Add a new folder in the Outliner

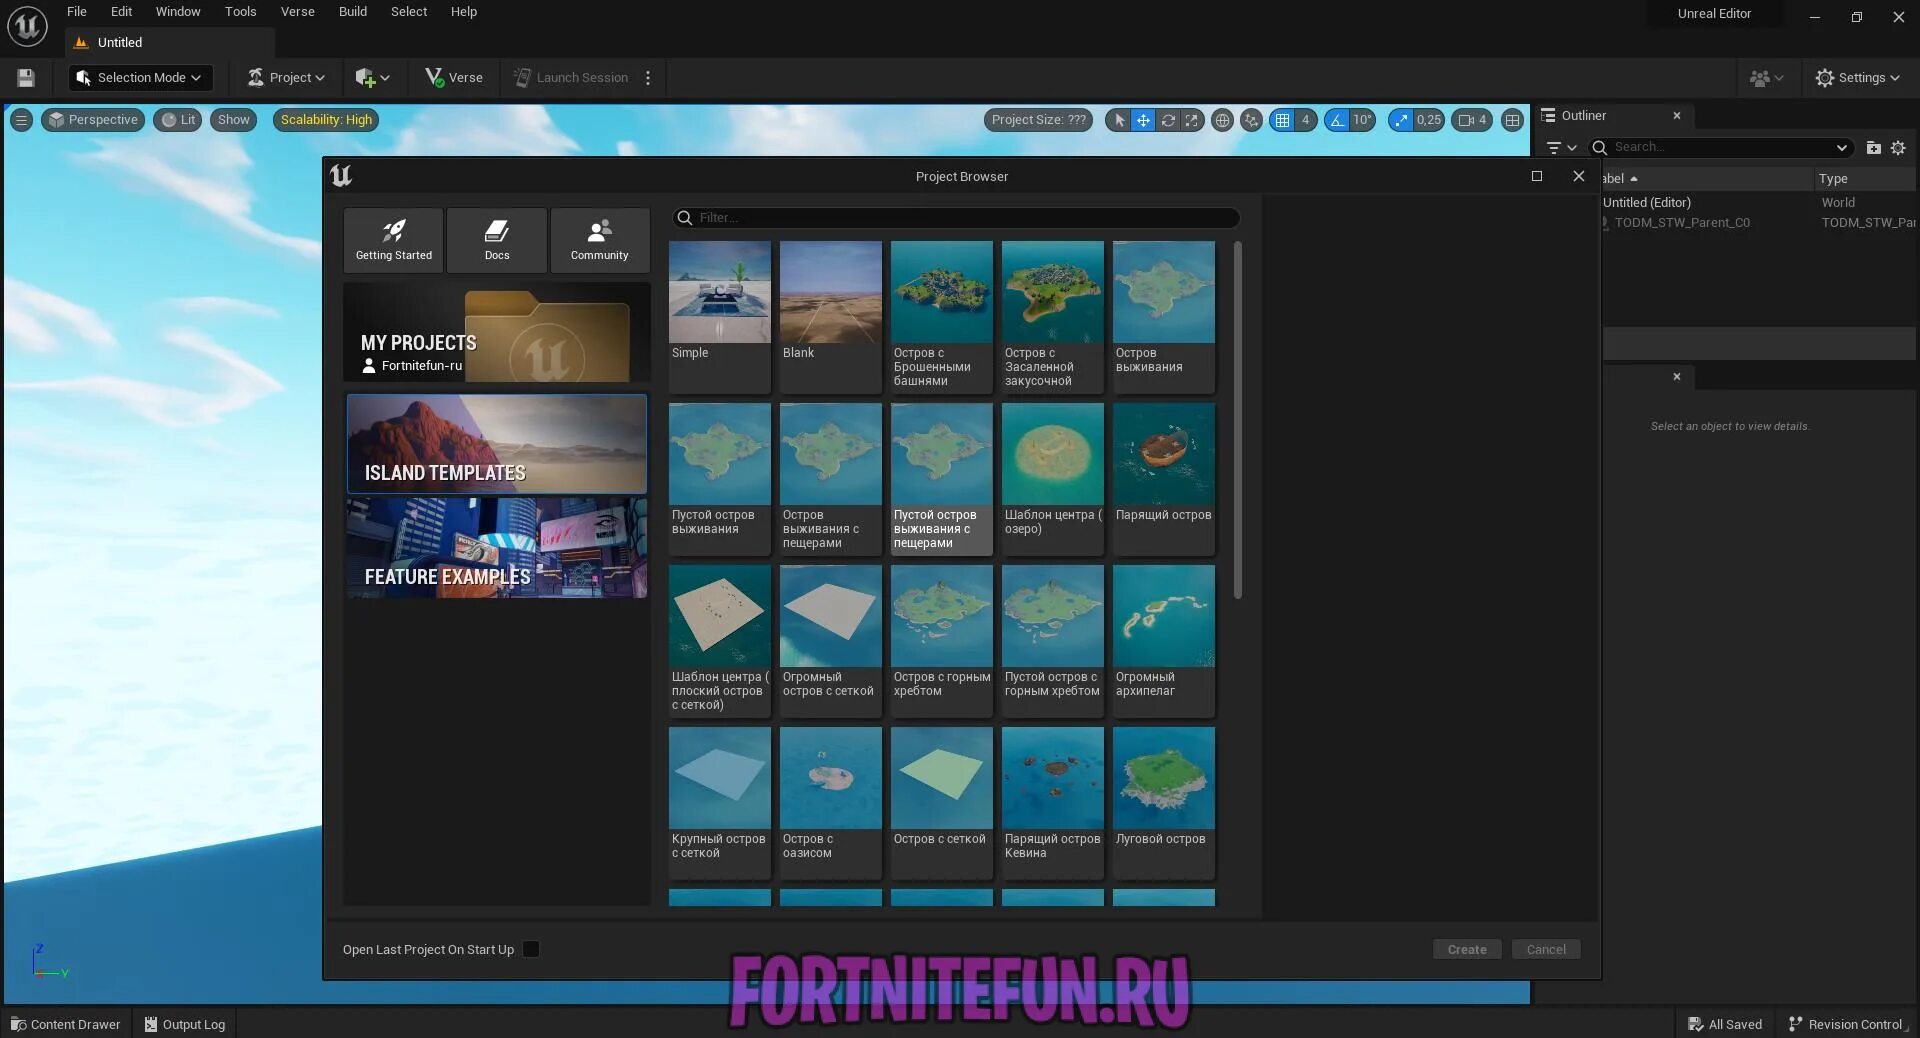click(1874, 148)
